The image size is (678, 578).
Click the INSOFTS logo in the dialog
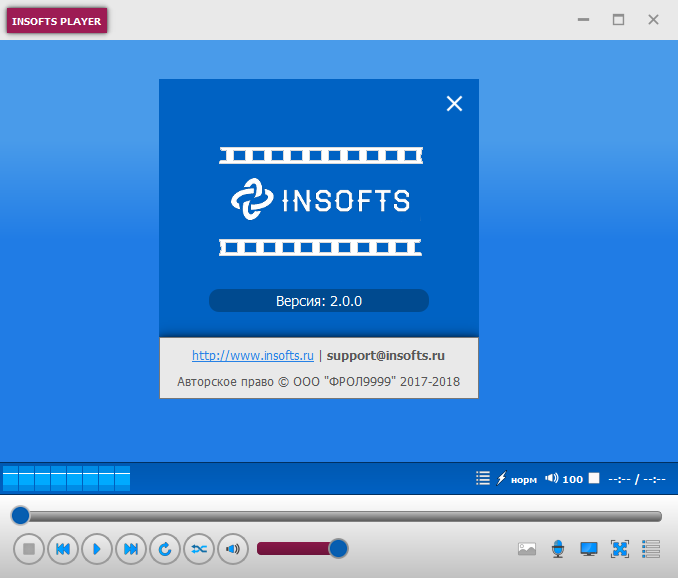pyautogui.click(x=320, y=200)
